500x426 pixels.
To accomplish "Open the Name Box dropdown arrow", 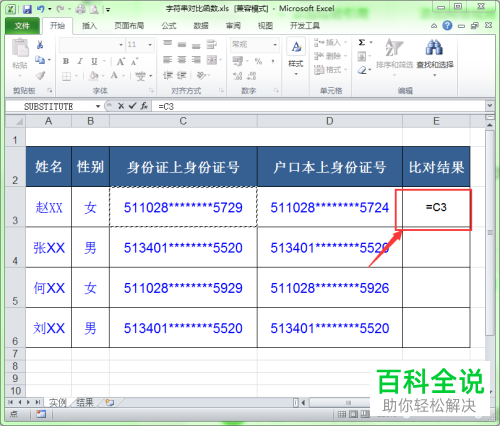I will pyautogui.click(x=98, y=106).
